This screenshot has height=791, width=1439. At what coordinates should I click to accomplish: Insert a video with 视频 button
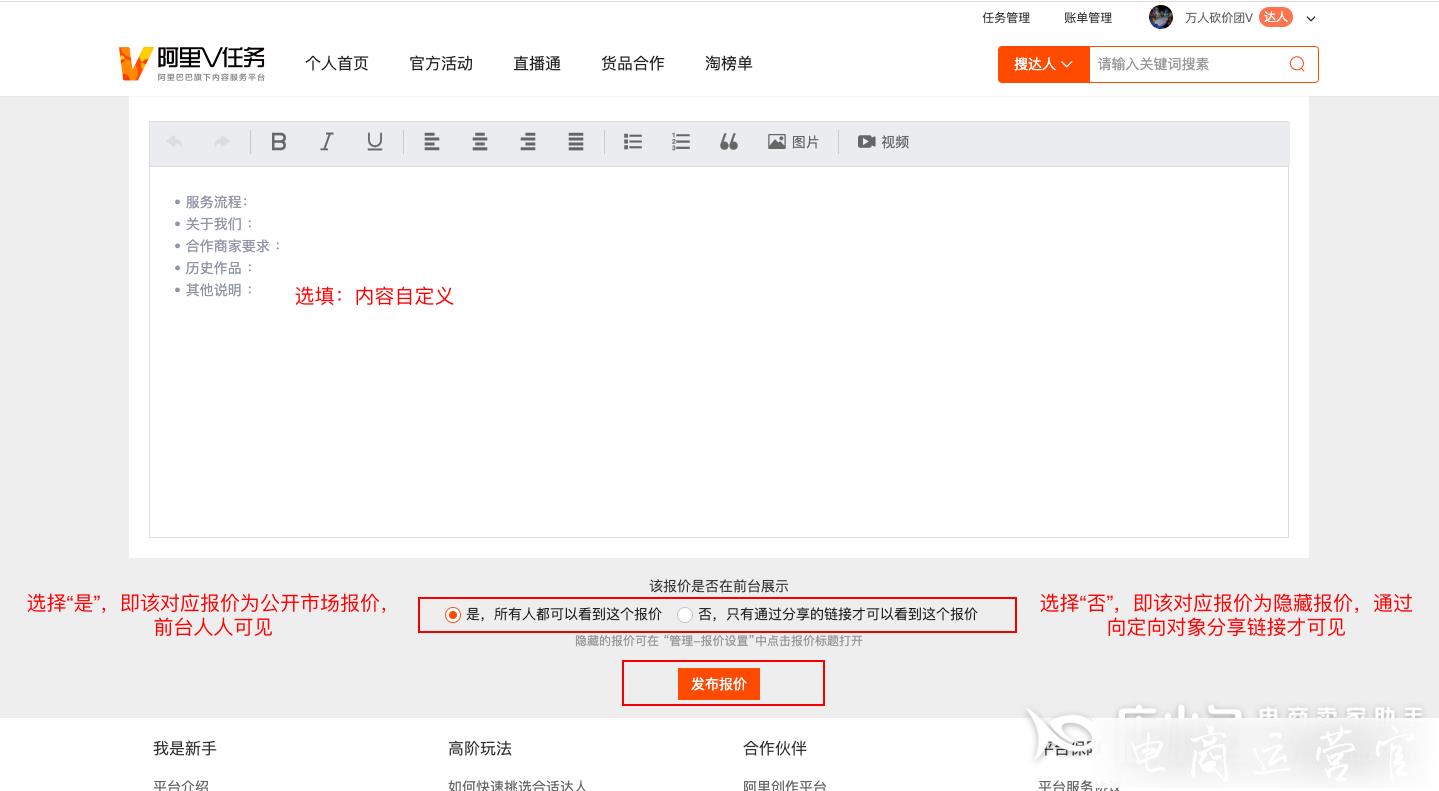883,142
